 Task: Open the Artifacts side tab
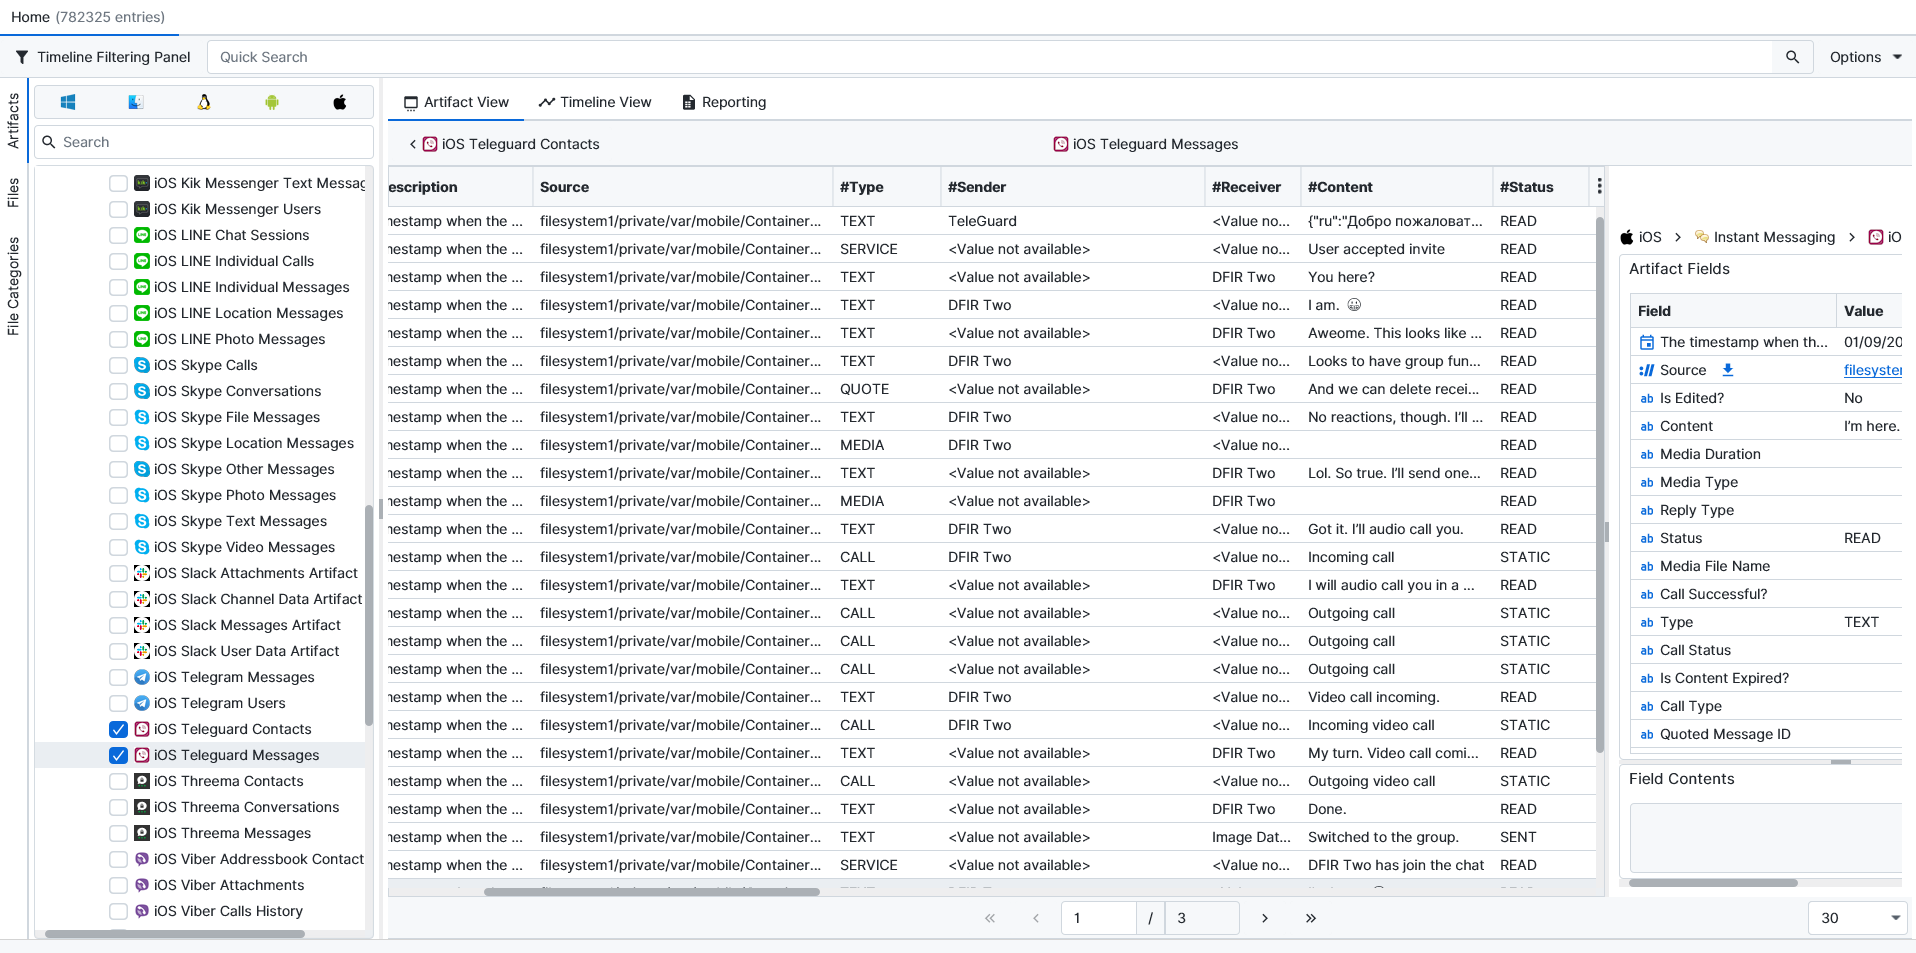click(13, 120)
